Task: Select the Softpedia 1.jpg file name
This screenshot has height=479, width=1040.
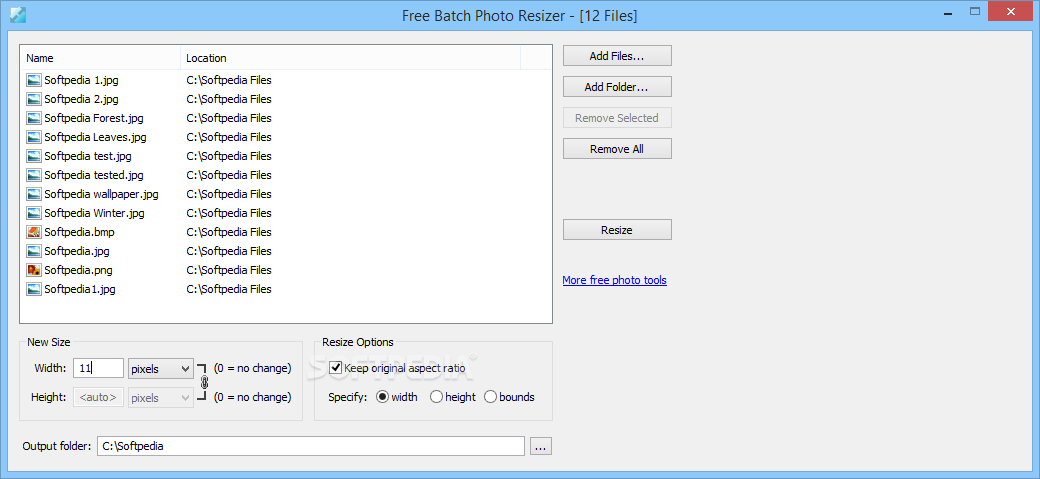Action: [x=82, y=80]
